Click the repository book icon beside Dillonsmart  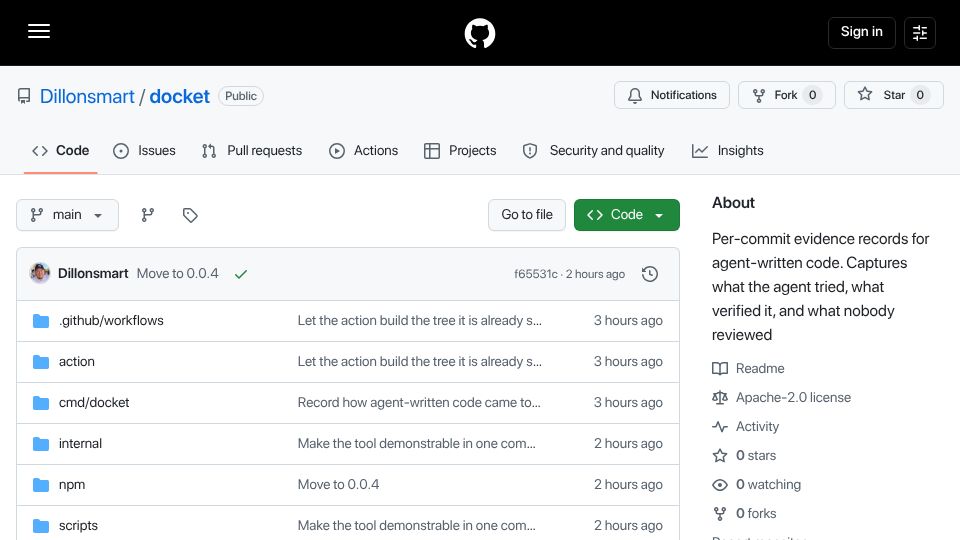pyautogui.click(x=24, y=96)
